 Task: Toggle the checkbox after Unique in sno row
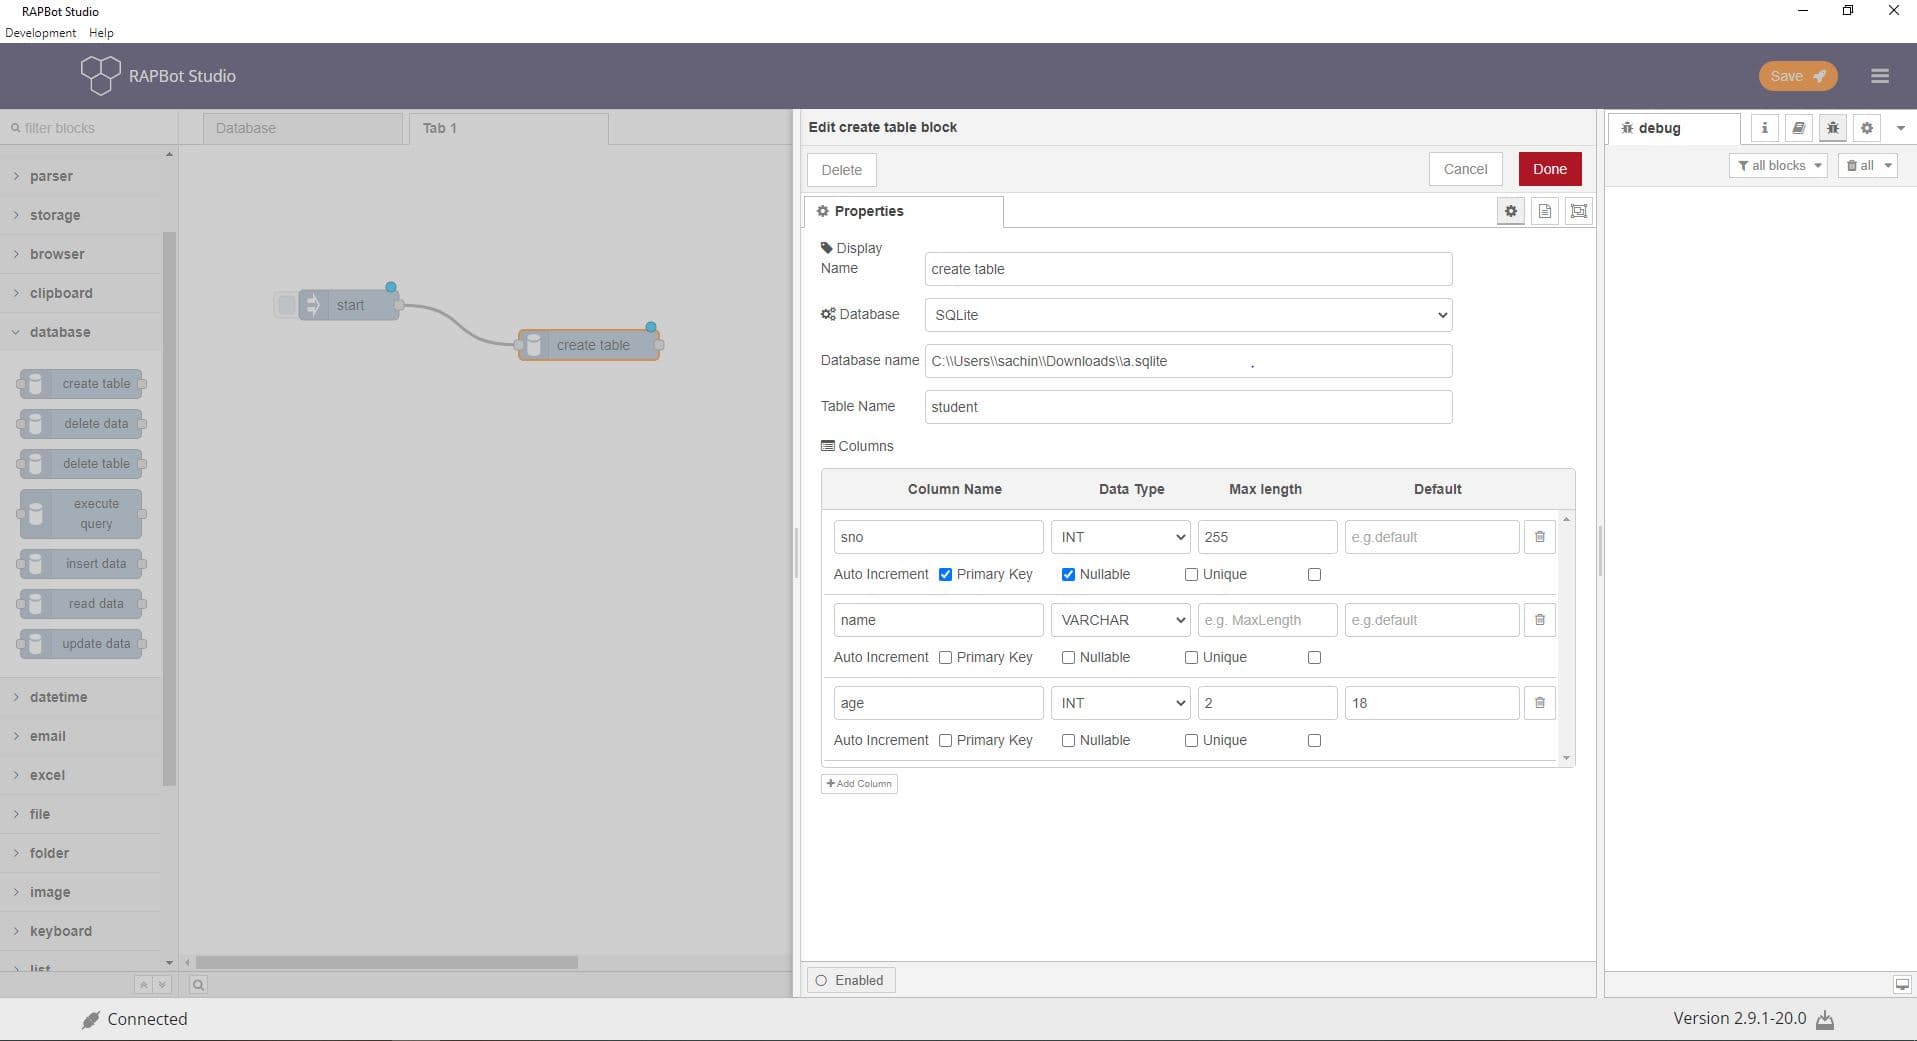click(x=1314, y=574)
